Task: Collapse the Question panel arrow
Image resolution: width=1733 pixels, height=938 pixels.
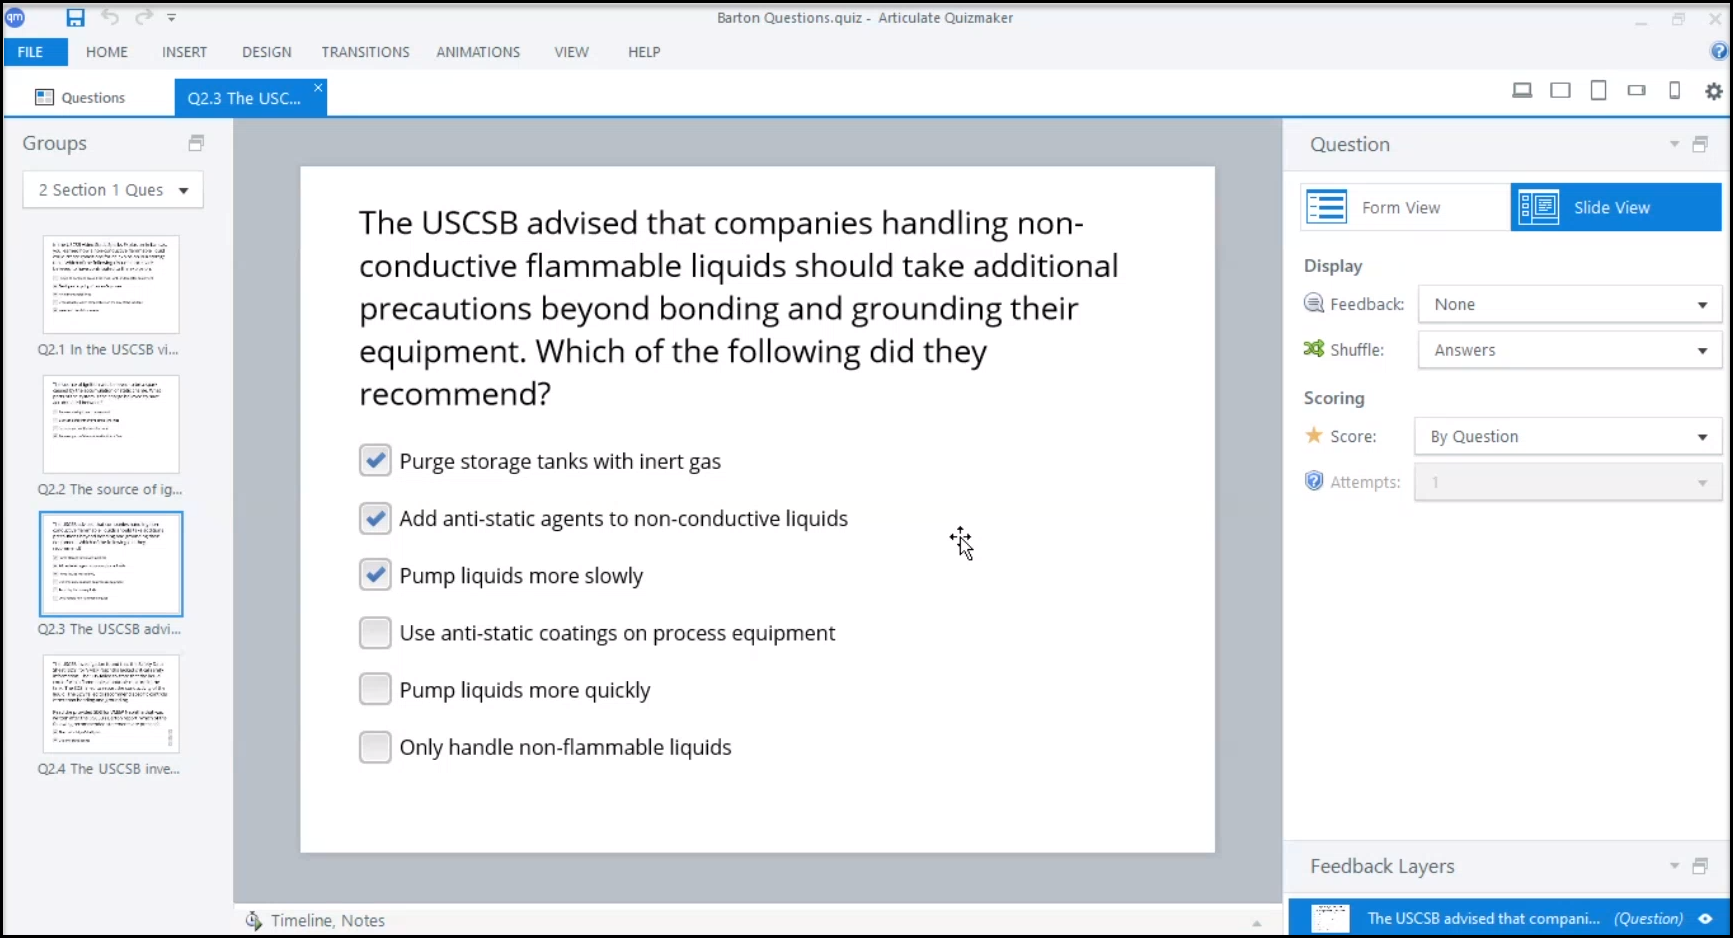Action: (x=1675, y=145)
